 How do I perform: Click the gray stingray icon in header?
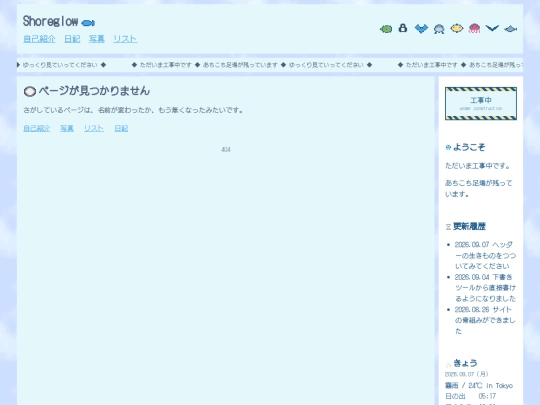(x=510, y=29)
